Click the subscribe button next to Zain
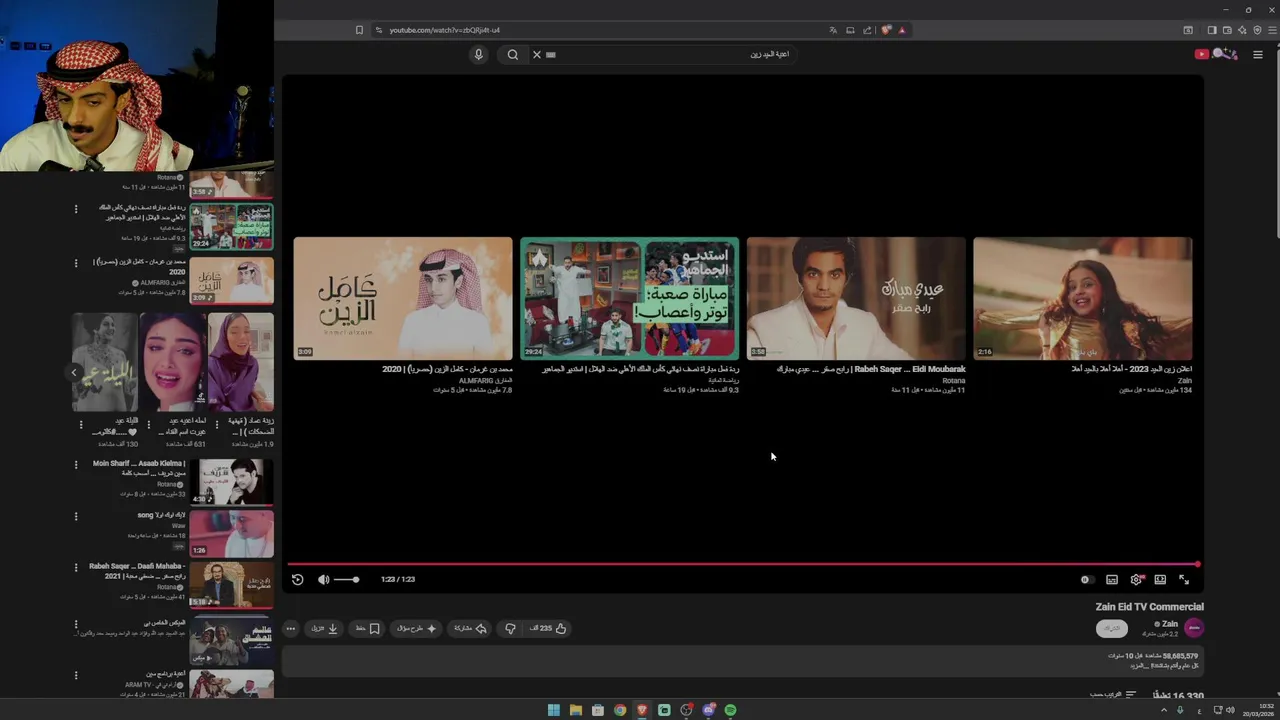 click(1112, 628)
